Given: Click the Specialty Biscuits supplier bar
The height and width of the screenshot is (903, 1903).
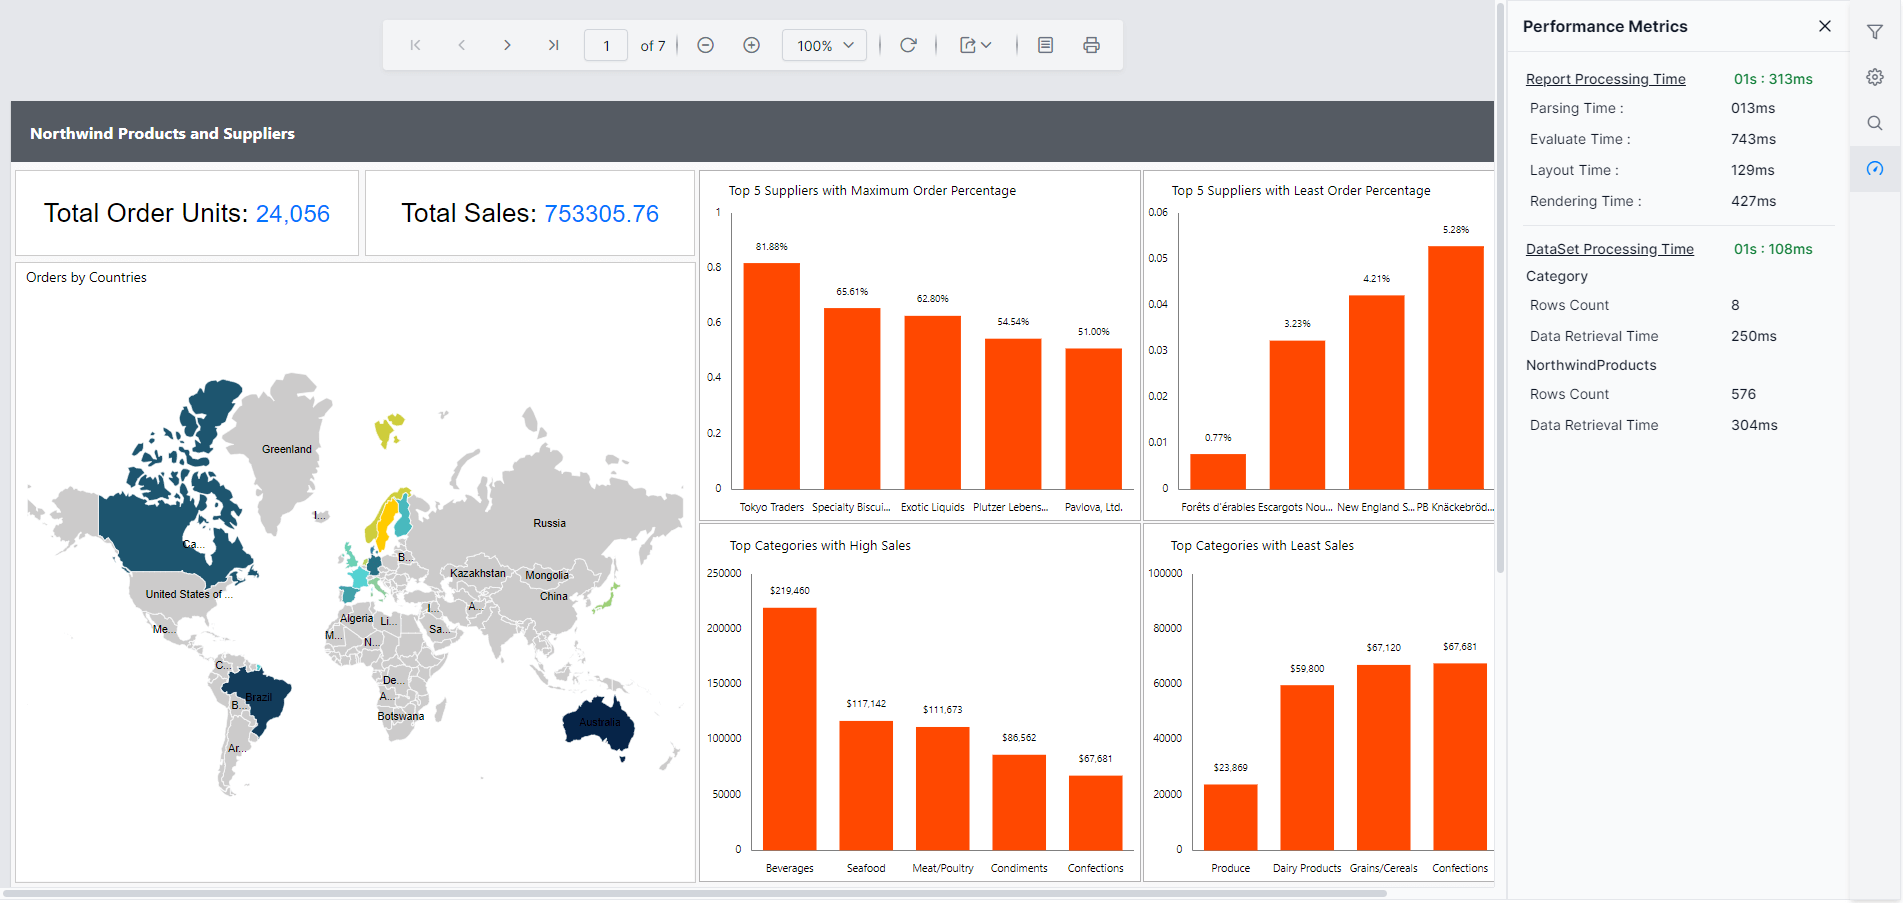Looking at the screenshot, I should point(852,398).
